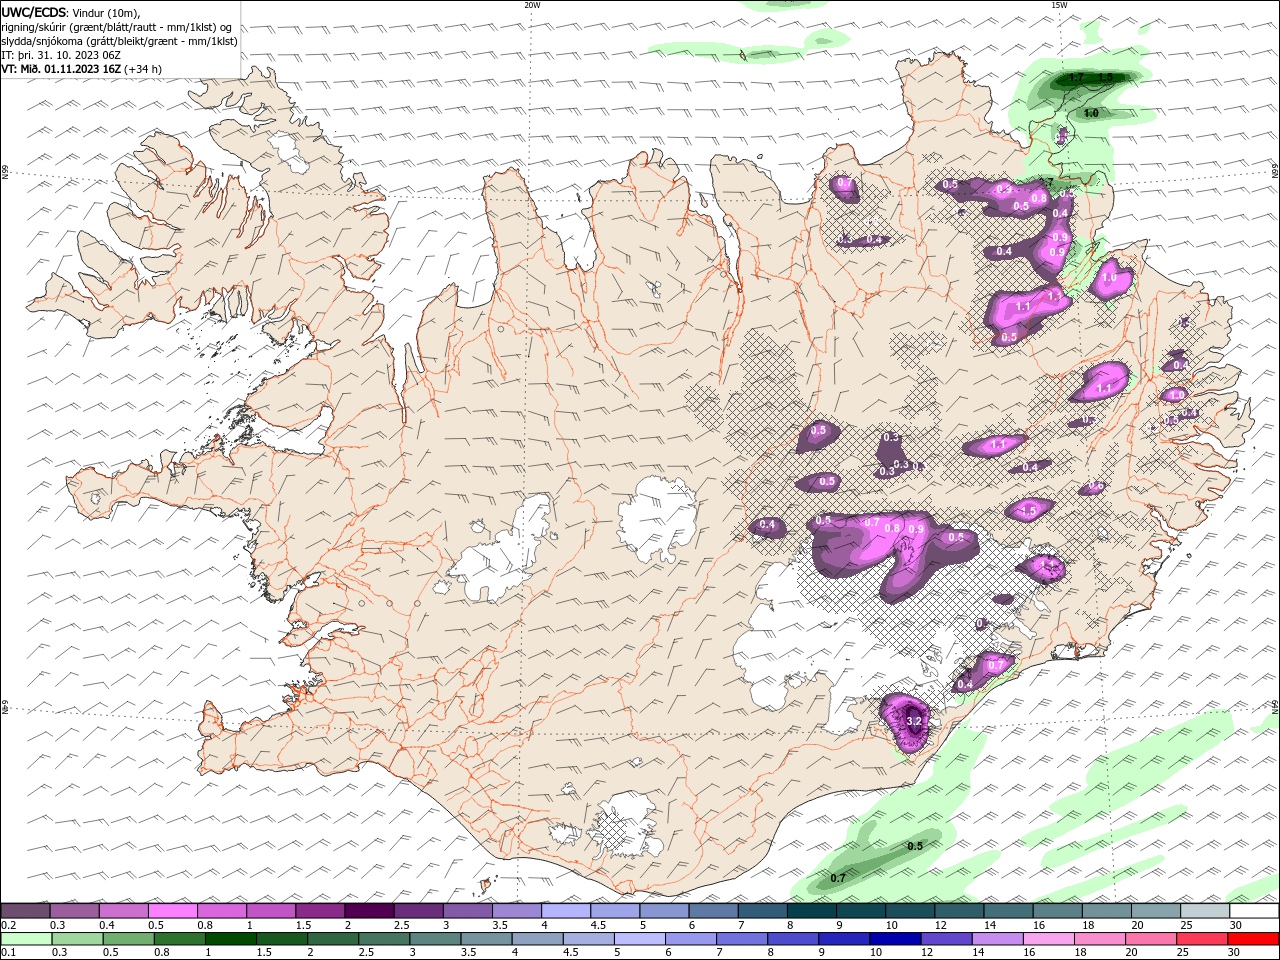Click the snow legend swatch between 0.2 and 0.3
The height and width of the screenshot is (960, 1280).
pos(25,911)
